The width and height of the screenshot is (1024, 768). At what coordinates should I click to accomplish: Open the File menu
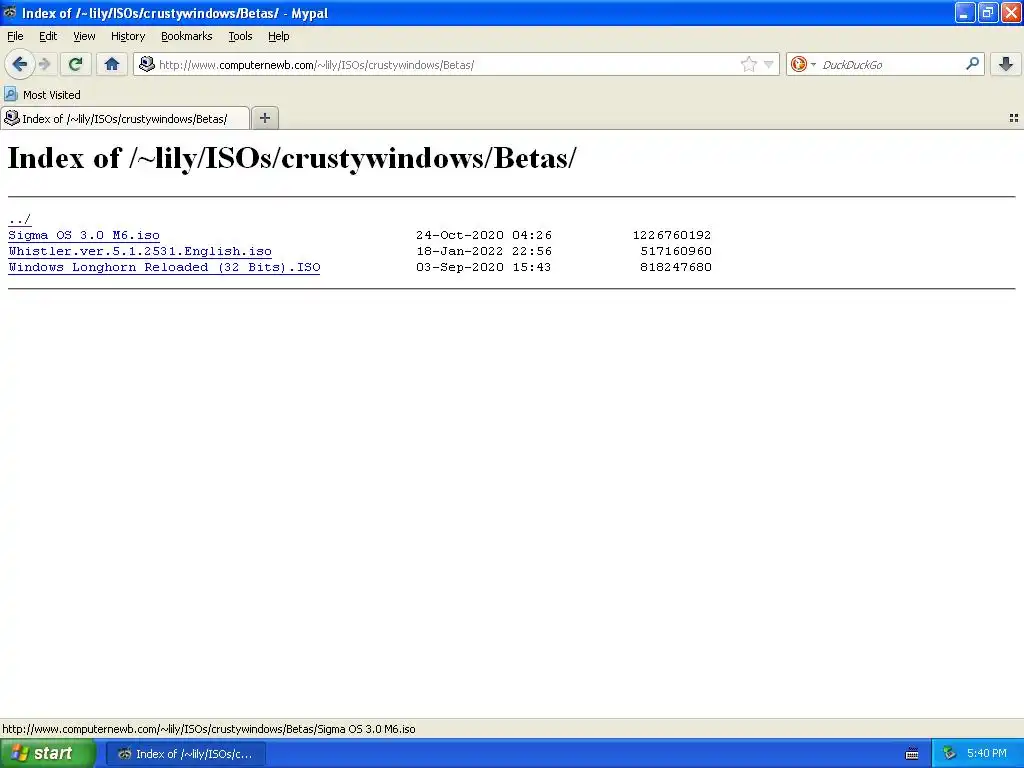15,36
